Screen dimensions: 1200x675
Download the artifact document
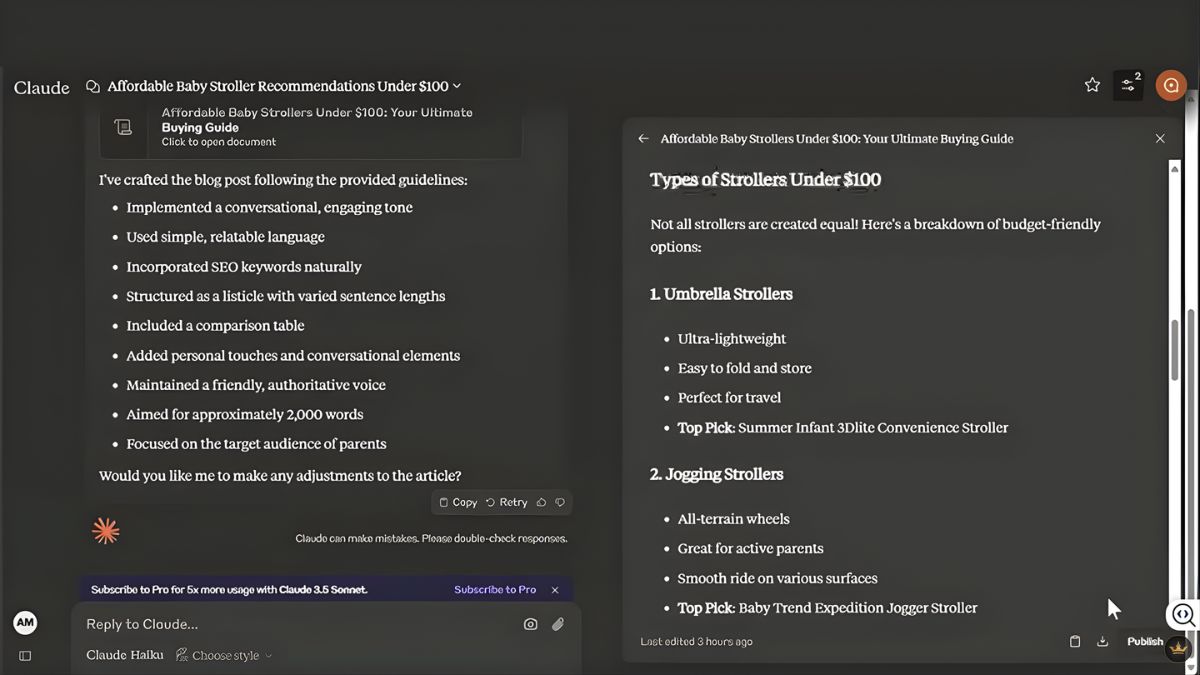(x=1103, y=642)
